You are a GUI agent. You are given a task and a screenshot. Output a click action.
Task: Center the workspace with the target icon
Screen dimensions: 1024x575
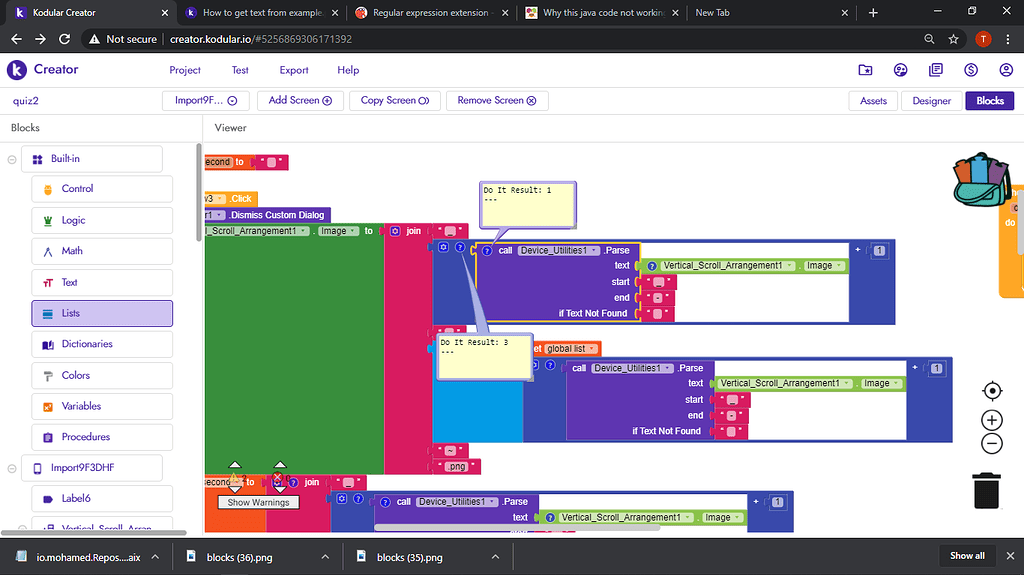click(x=991, y=390)
